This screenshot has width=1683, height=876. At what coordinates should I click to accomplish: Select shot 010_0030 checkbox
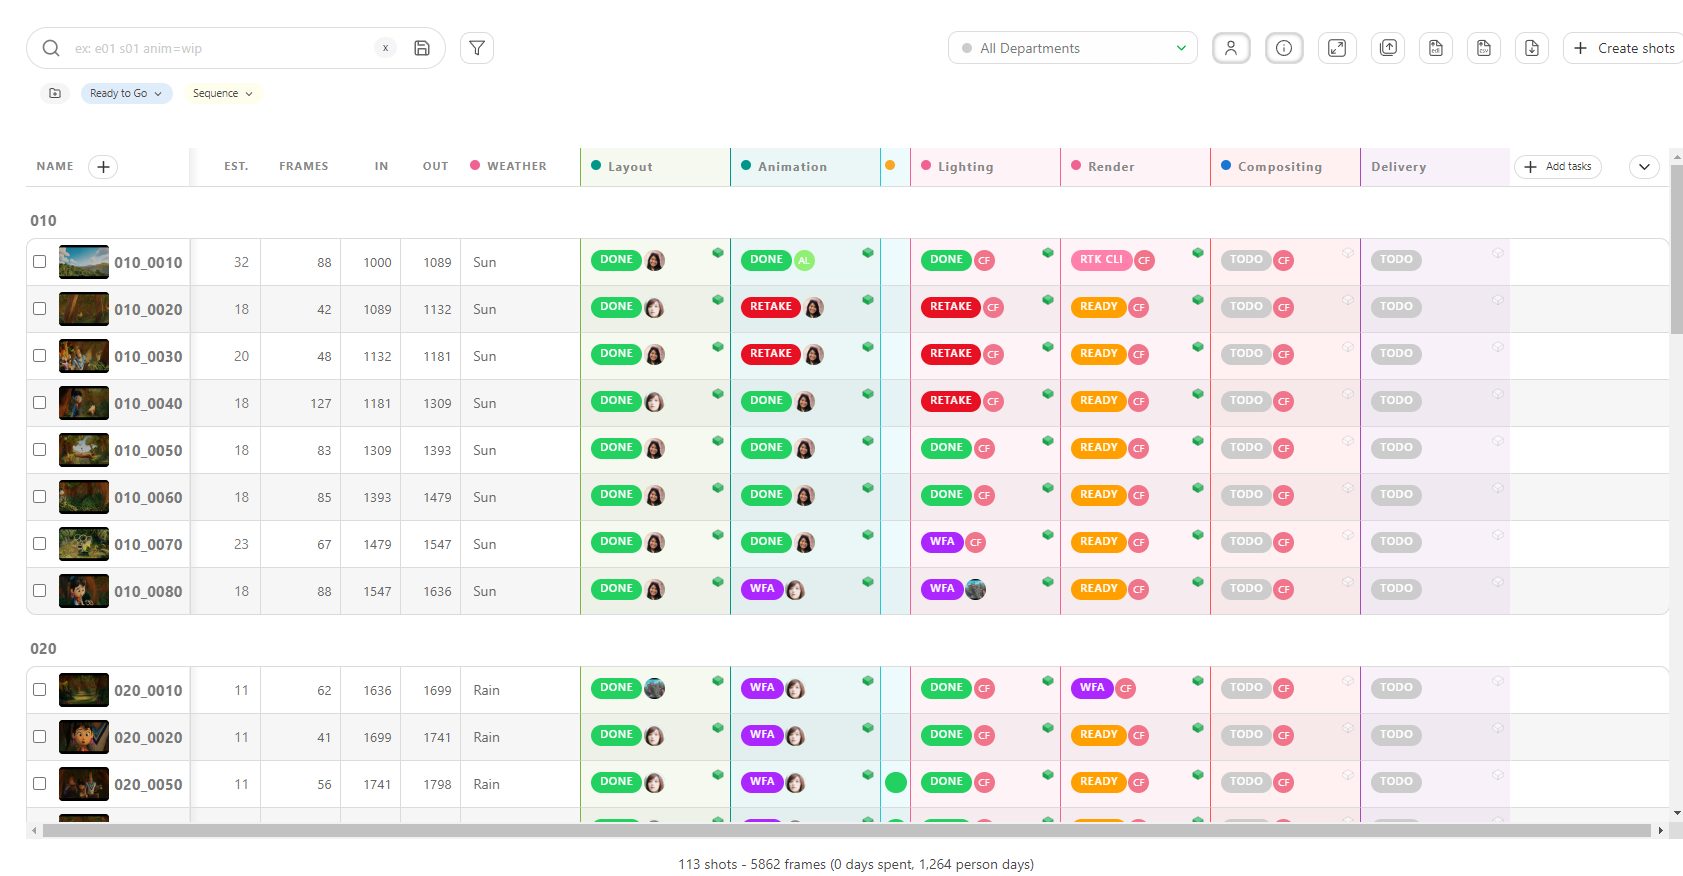[39, 355]
